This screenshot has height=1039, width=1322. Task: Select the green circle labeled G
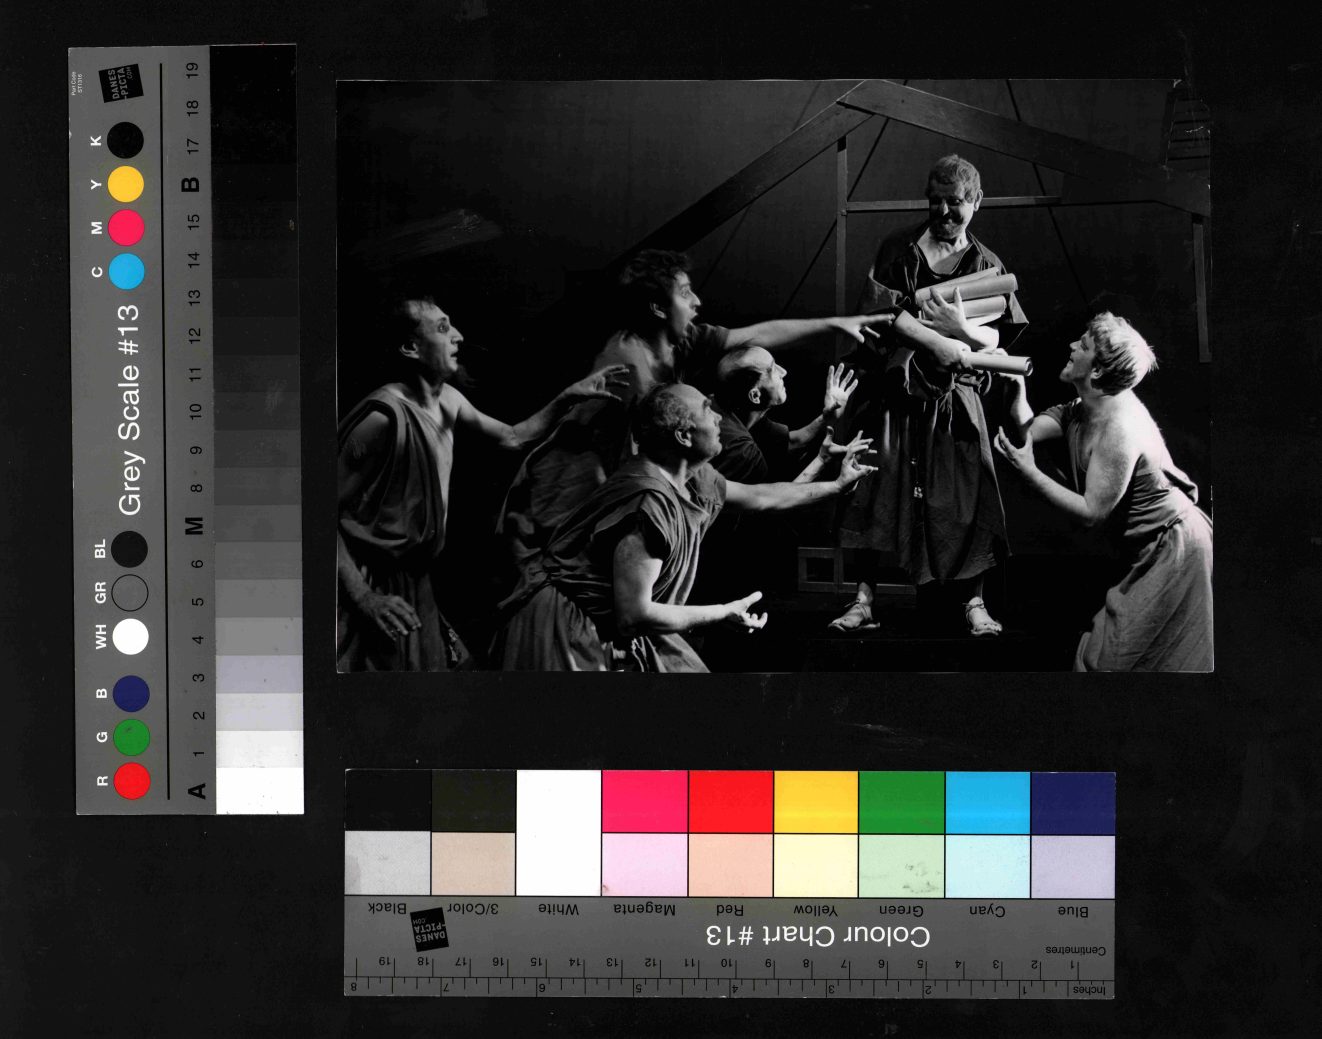tap(131, 737)
